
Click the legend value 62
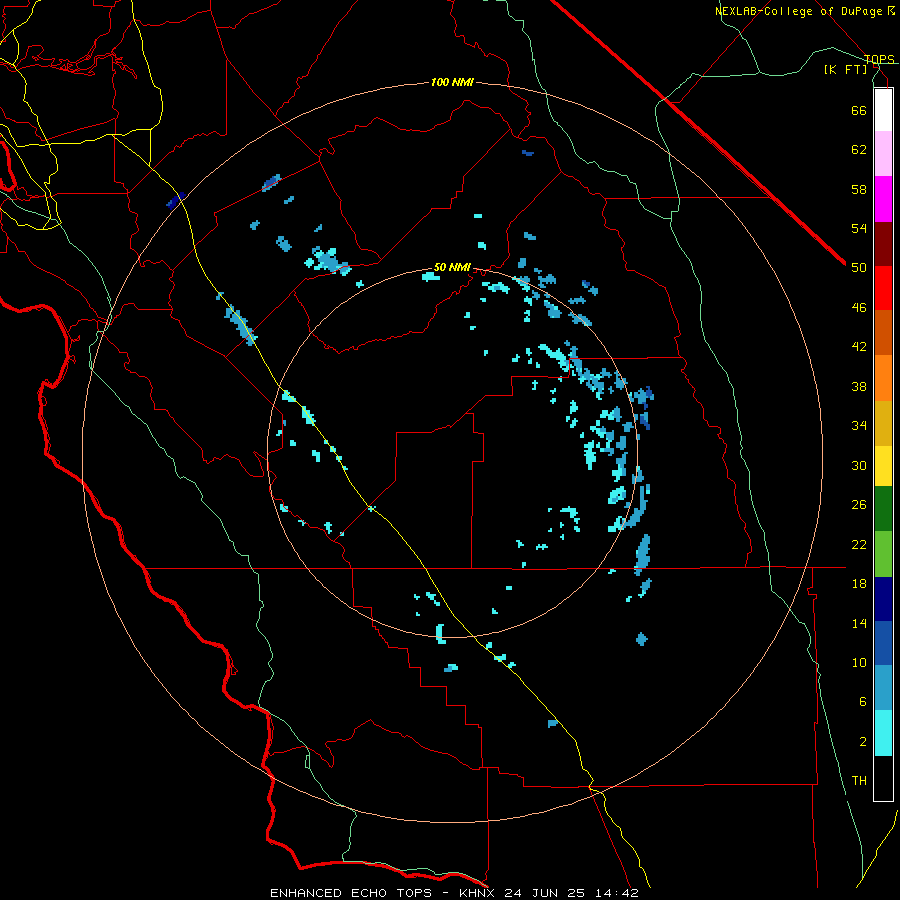859,150
